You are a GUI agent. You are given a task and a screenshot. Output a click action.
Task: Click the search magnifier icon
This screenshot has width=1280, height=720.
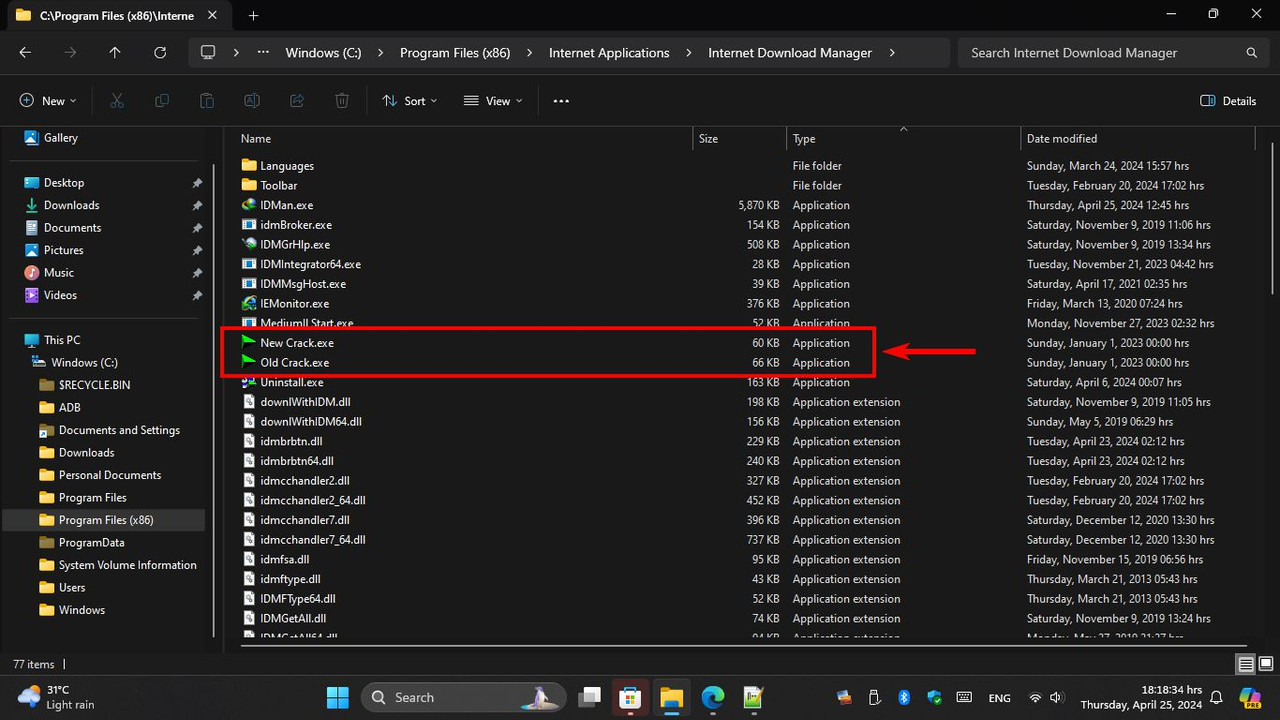tap(1251, 53)
